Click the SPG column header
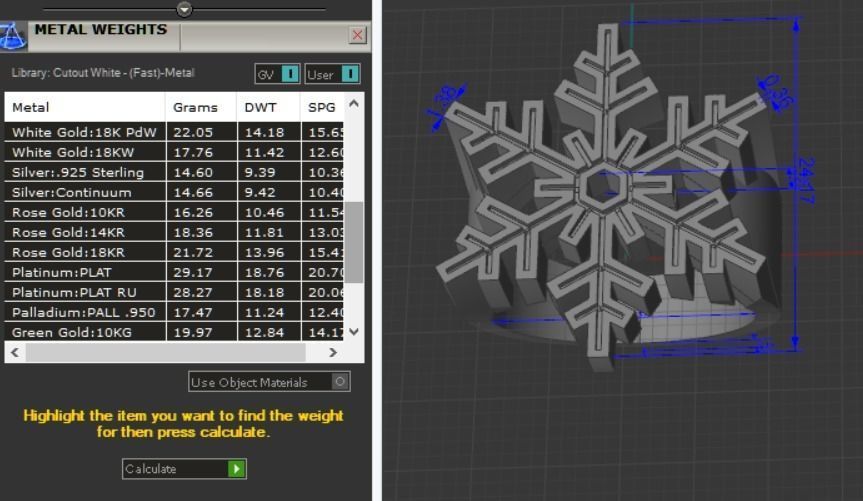This screenshot has height=501, width=863. pyautogui.click(x=322, y=107)
